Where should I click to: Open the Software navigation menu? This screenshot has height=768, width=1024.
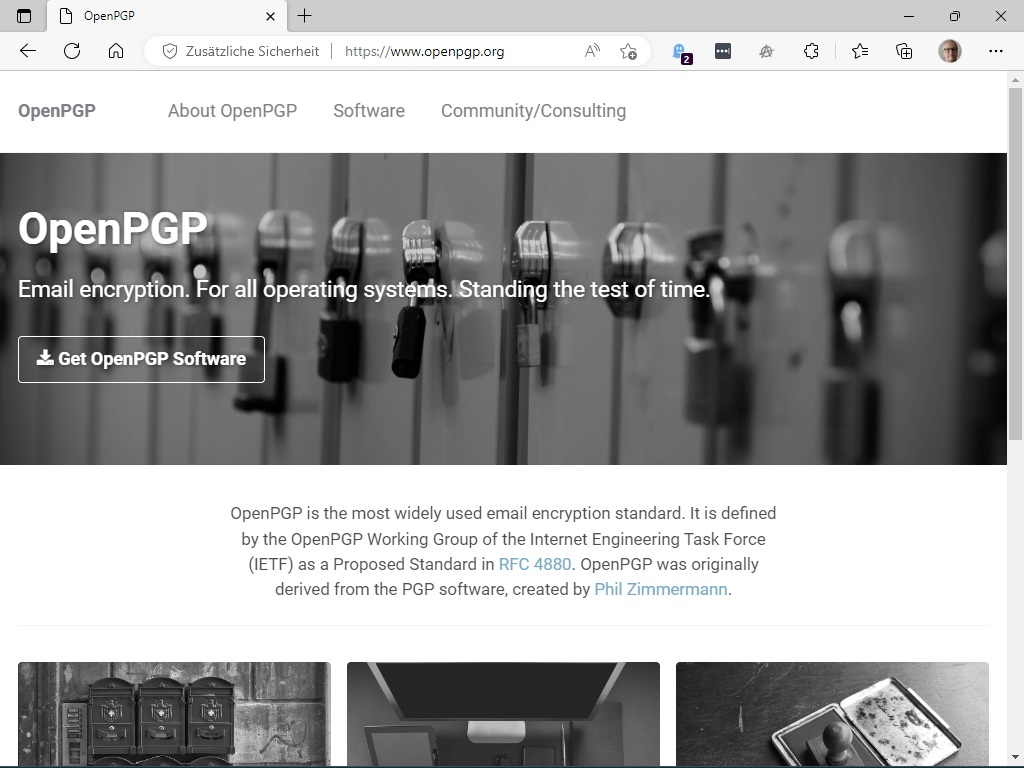pyautogui.click(x=368, y=111)
